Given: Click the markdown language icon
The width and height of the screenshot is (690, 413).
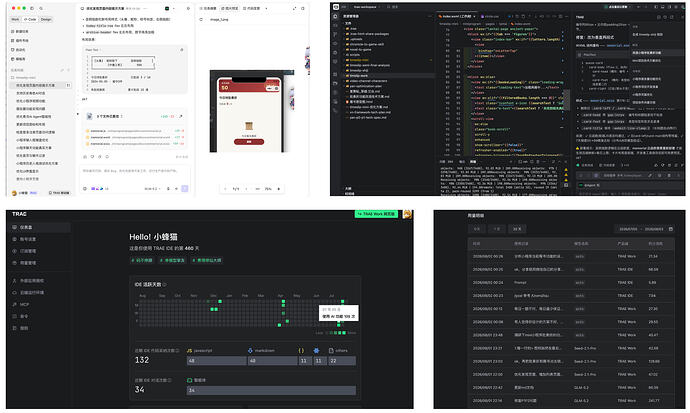Looking at the screenshot, I should pyautogui.click(x=250, y=351).
